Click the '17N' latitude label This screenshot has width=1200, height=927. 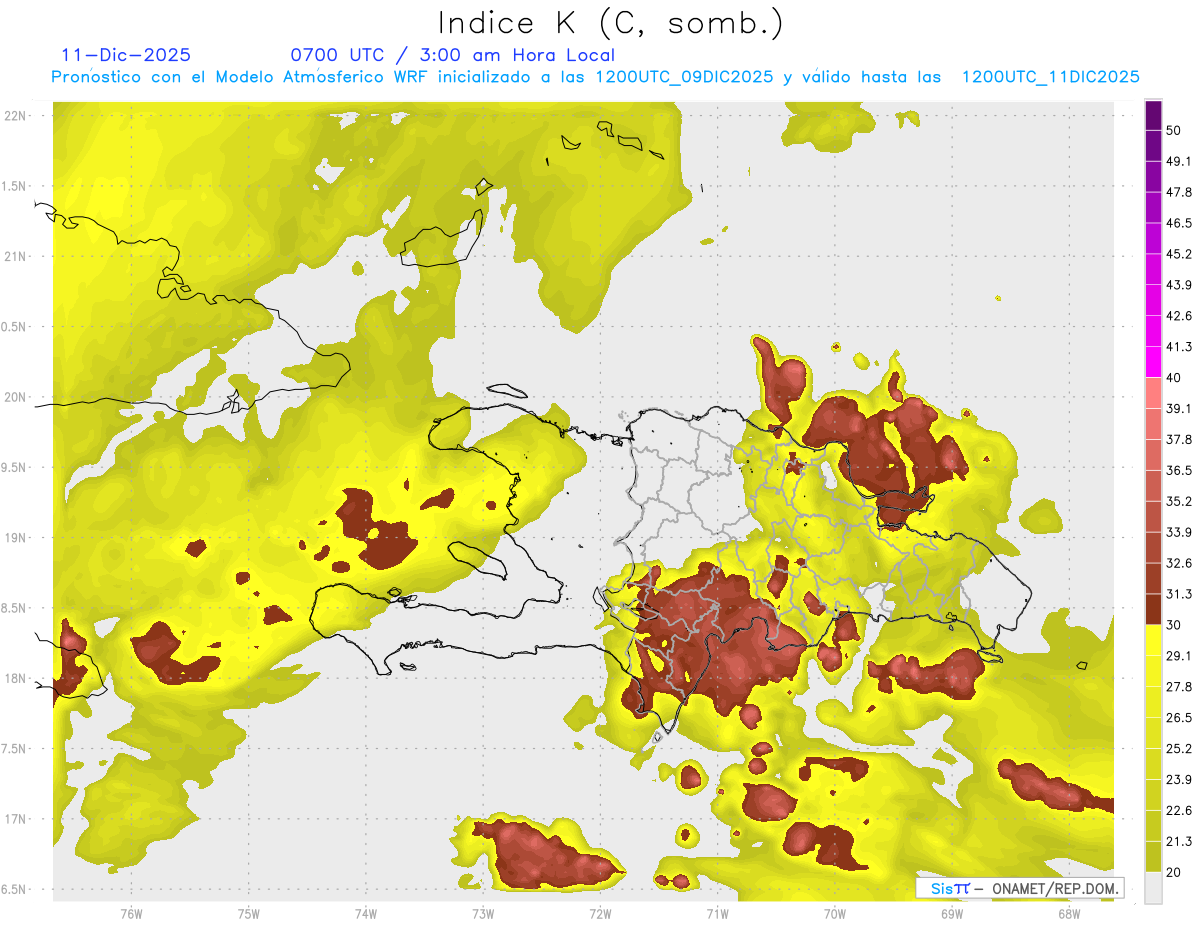tap(15, 819)
